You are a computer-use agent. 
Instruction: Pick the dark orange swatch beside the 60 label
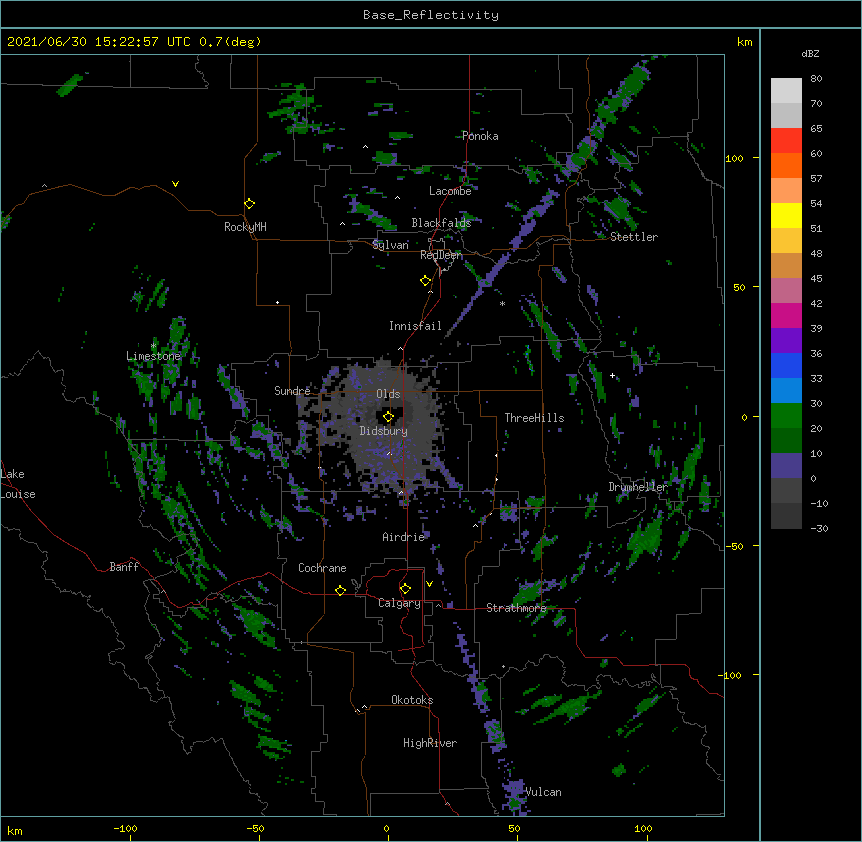[x=786, y=165]
